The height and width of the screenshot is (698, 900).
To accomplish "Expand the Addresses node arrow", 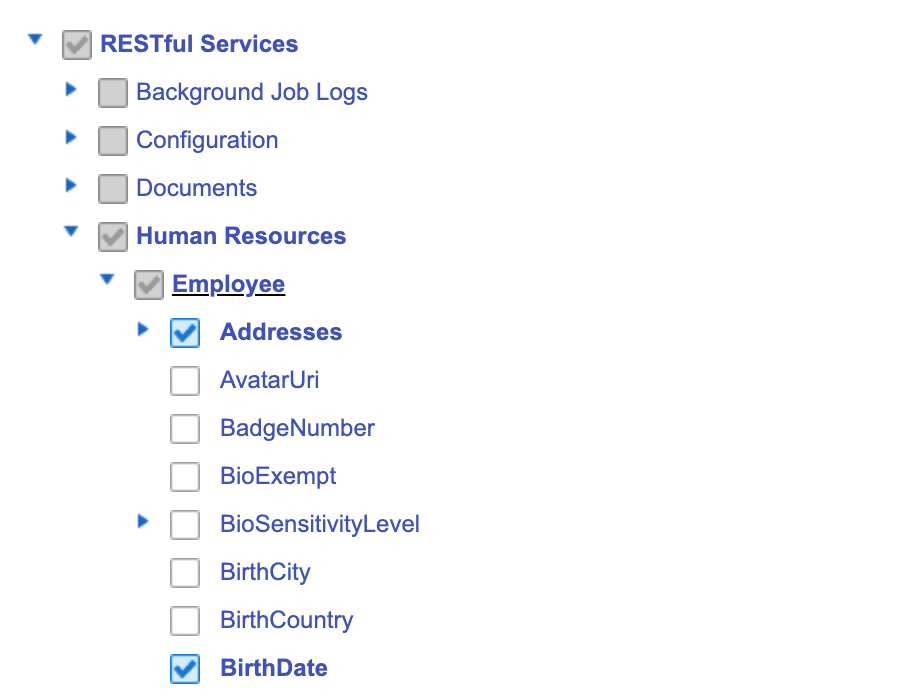I will point(143,329).
